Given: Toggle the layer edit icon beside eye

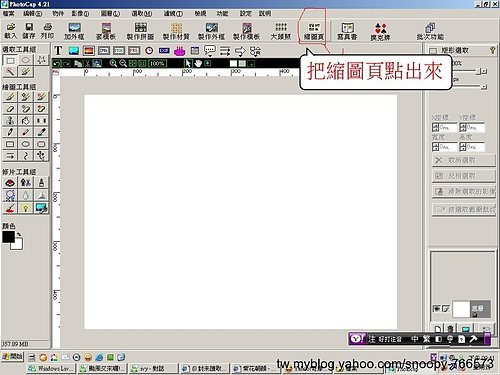Looking at the screenshot, I should click(x=446, y=309).
